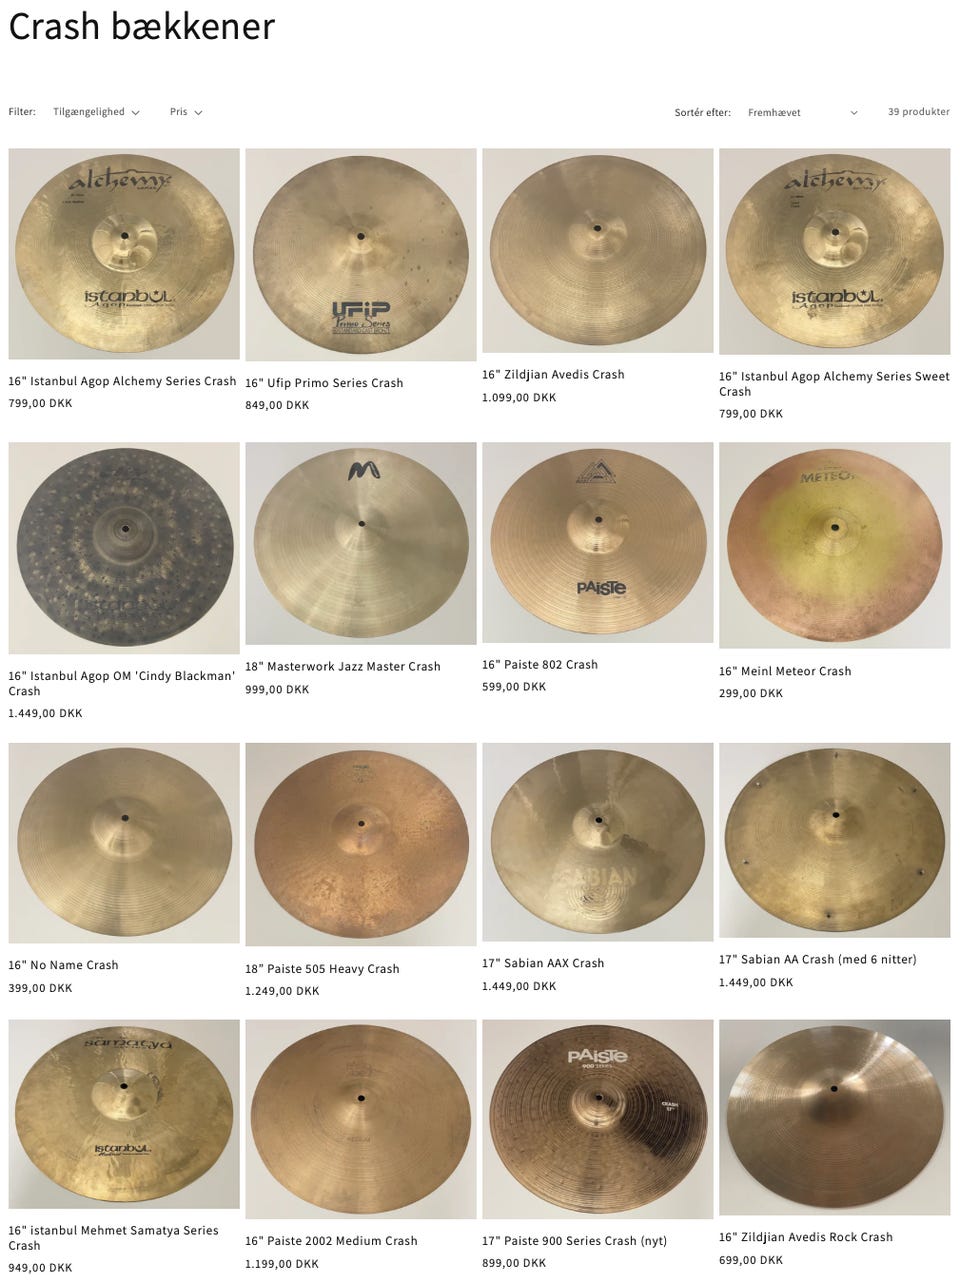The width and height of the screenshot is (960, 1283).
Task: Open the 16" No Name Crash link
Action: click(63, 965)
